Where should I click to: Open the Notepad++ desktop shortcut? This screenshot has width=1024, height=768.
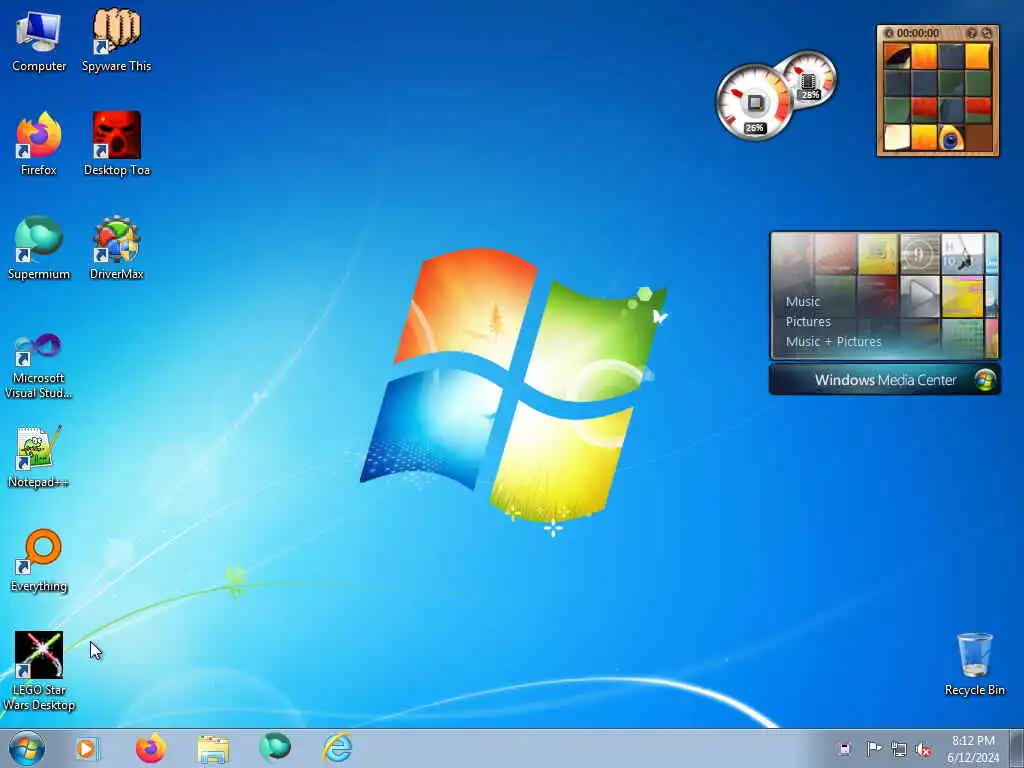point(39,456)
